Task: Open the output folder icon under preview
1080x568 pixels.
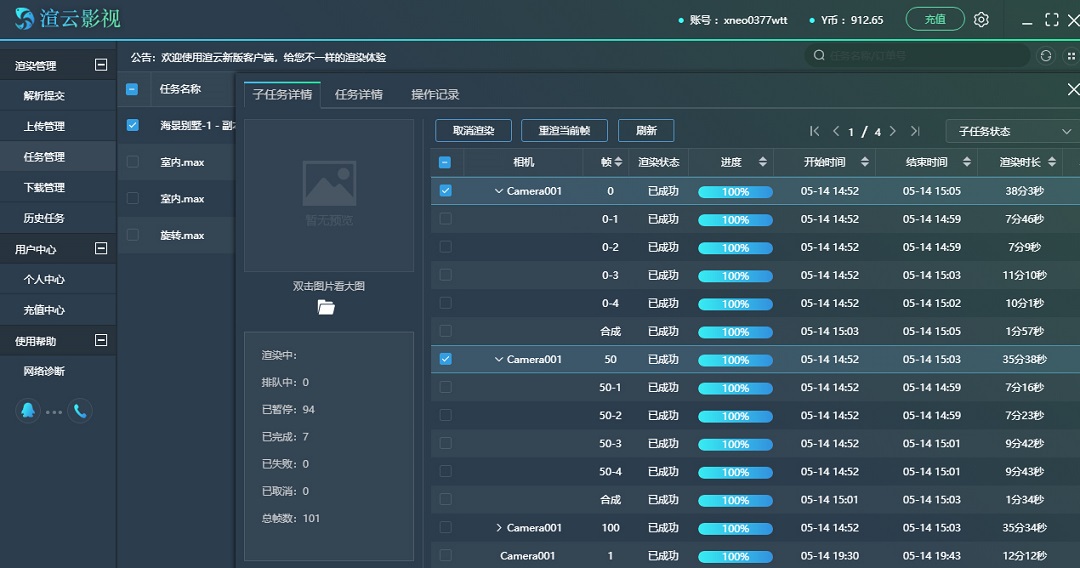Action: click(326, 307)
